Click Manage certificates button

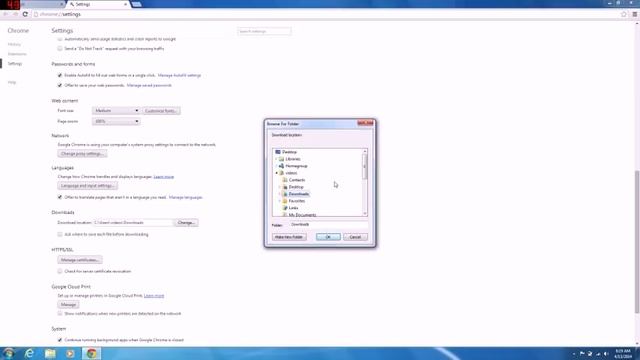pos(80,260)
